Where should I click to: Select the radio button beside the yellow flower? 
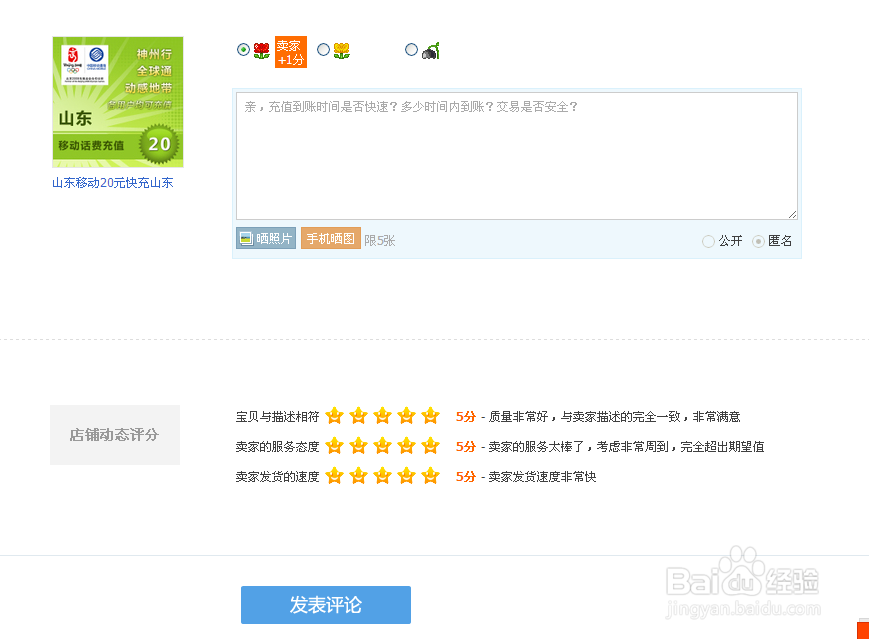322,49
